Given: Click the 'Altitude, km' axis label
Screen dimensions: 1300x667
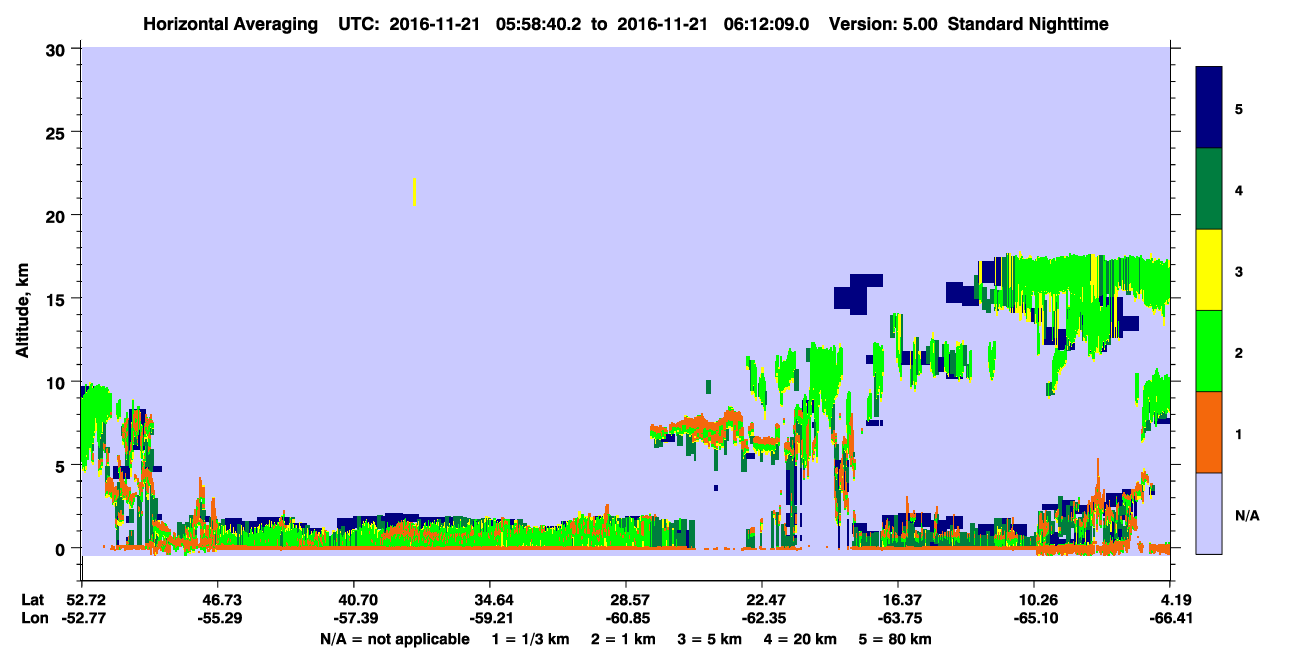Looking at the screenshot, I should pos(22,310).
